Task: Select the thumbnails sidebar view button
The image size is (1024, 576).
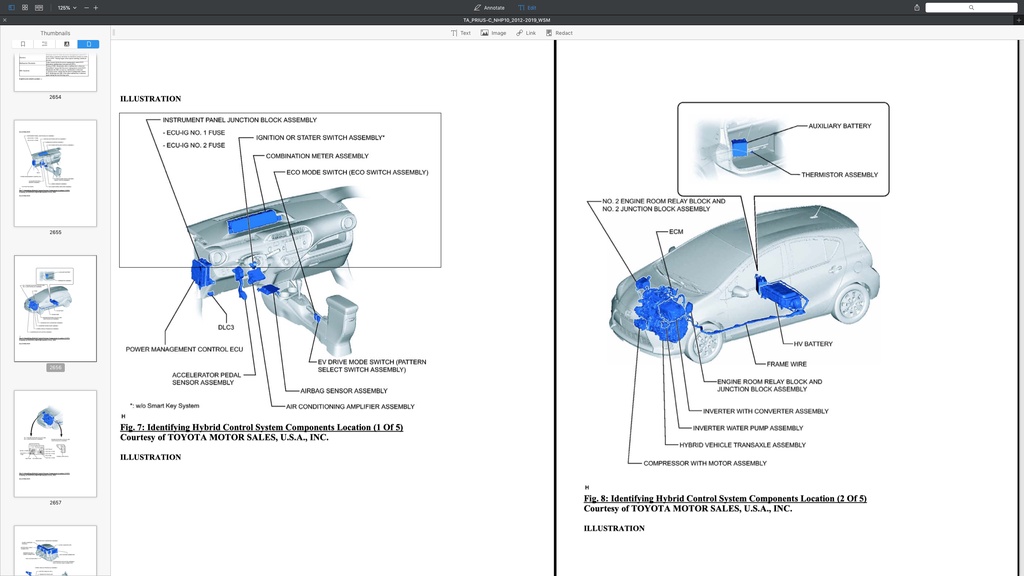Action: pyautogui.click(x=88, y=44)
